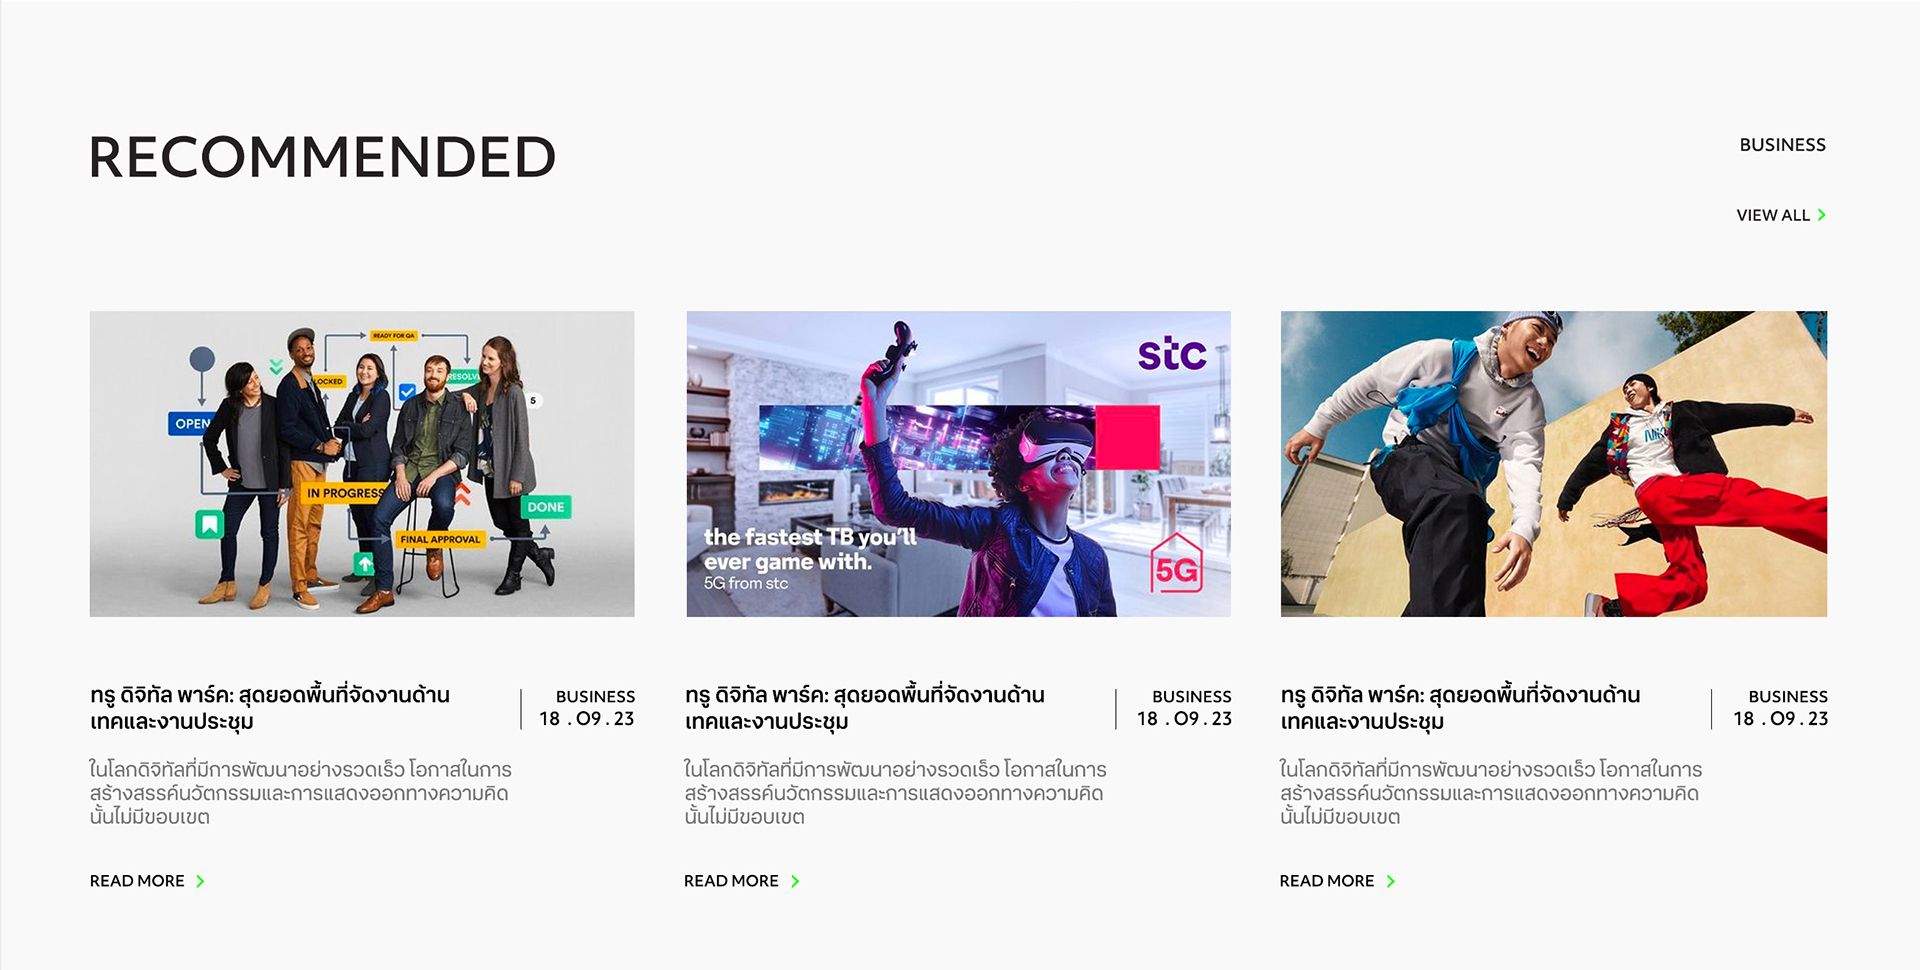Open the team workflow article thumbnail

tap(362, 464)
